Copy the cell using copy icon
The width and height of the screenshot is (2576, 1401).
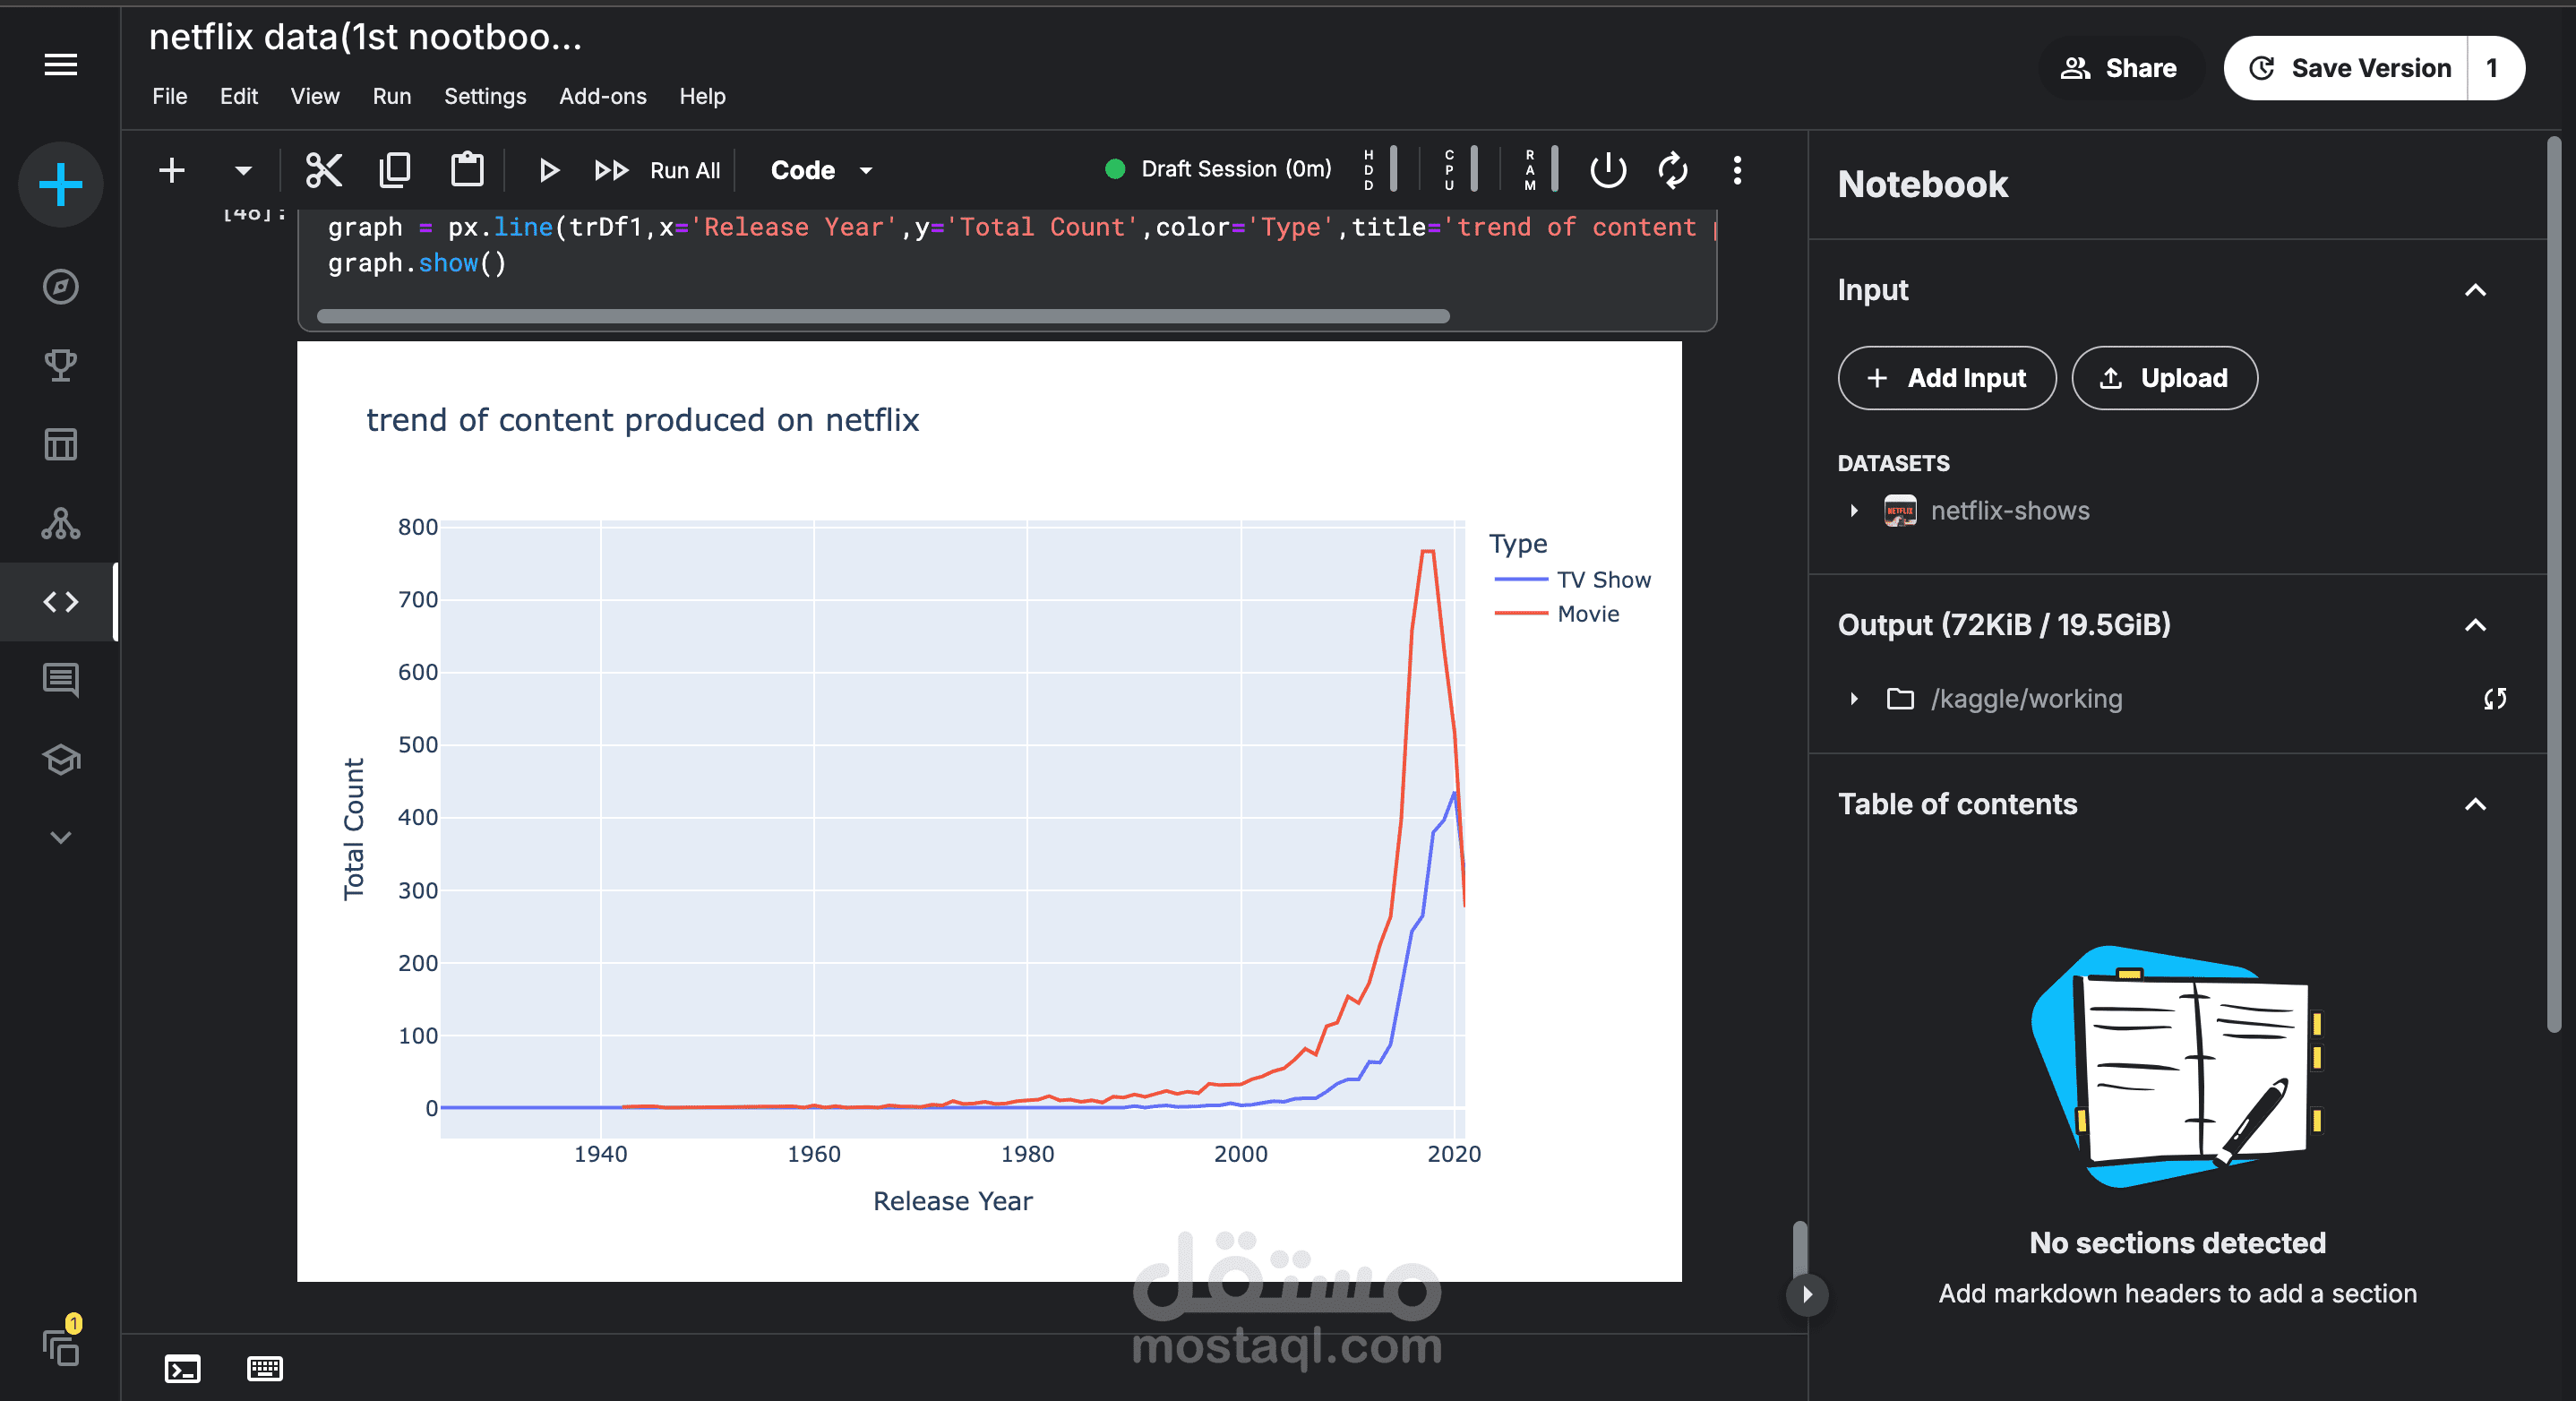395,170
